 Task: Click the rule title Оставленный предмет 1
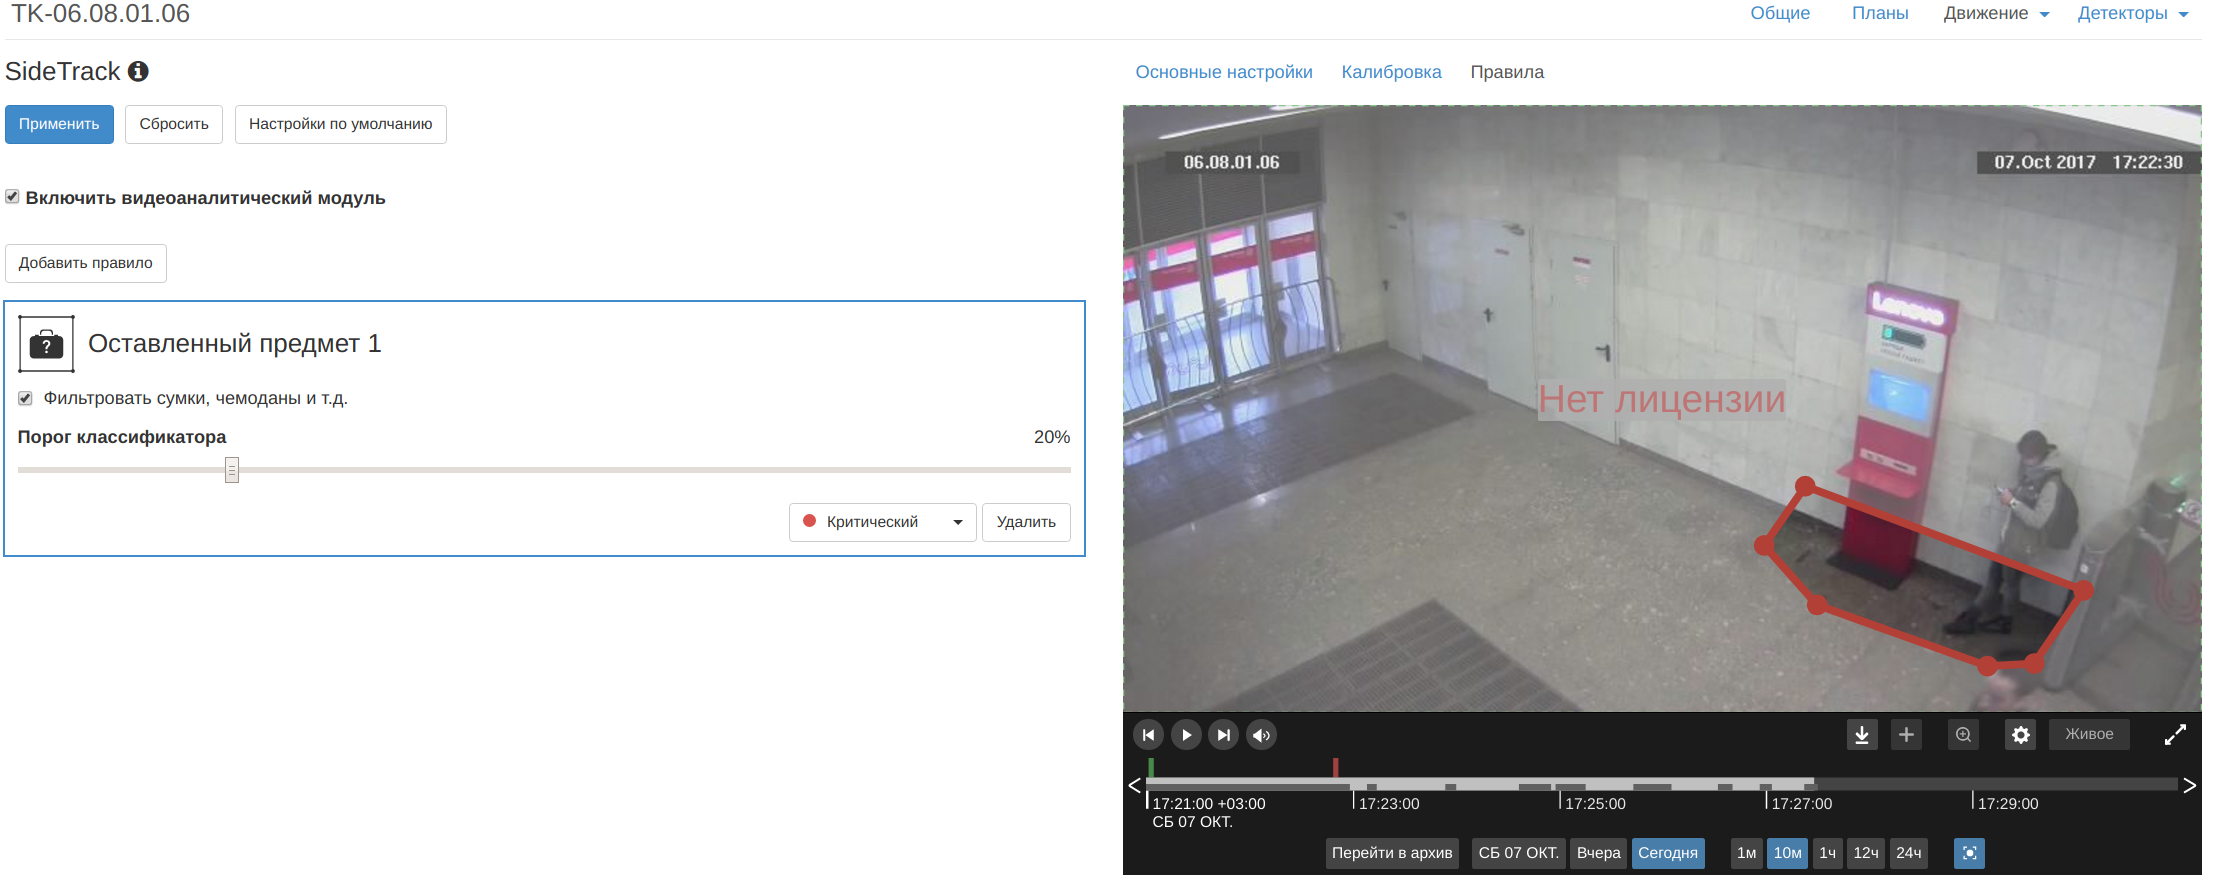tap(235, 343)
